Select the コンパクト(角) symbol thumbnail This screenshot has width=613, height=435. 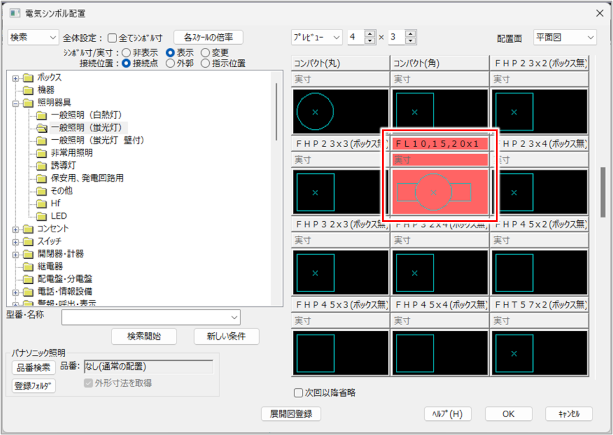(438, 110)
